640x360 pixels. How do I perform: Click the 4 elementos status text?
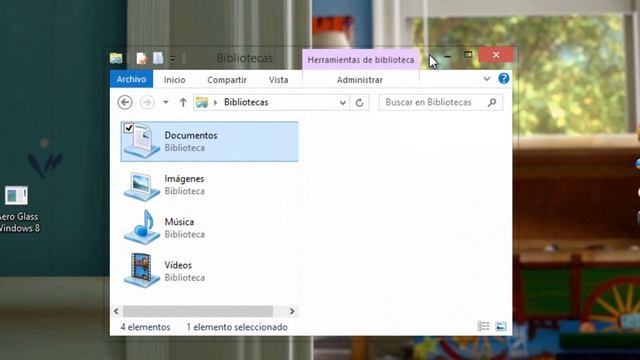point(145,327)
